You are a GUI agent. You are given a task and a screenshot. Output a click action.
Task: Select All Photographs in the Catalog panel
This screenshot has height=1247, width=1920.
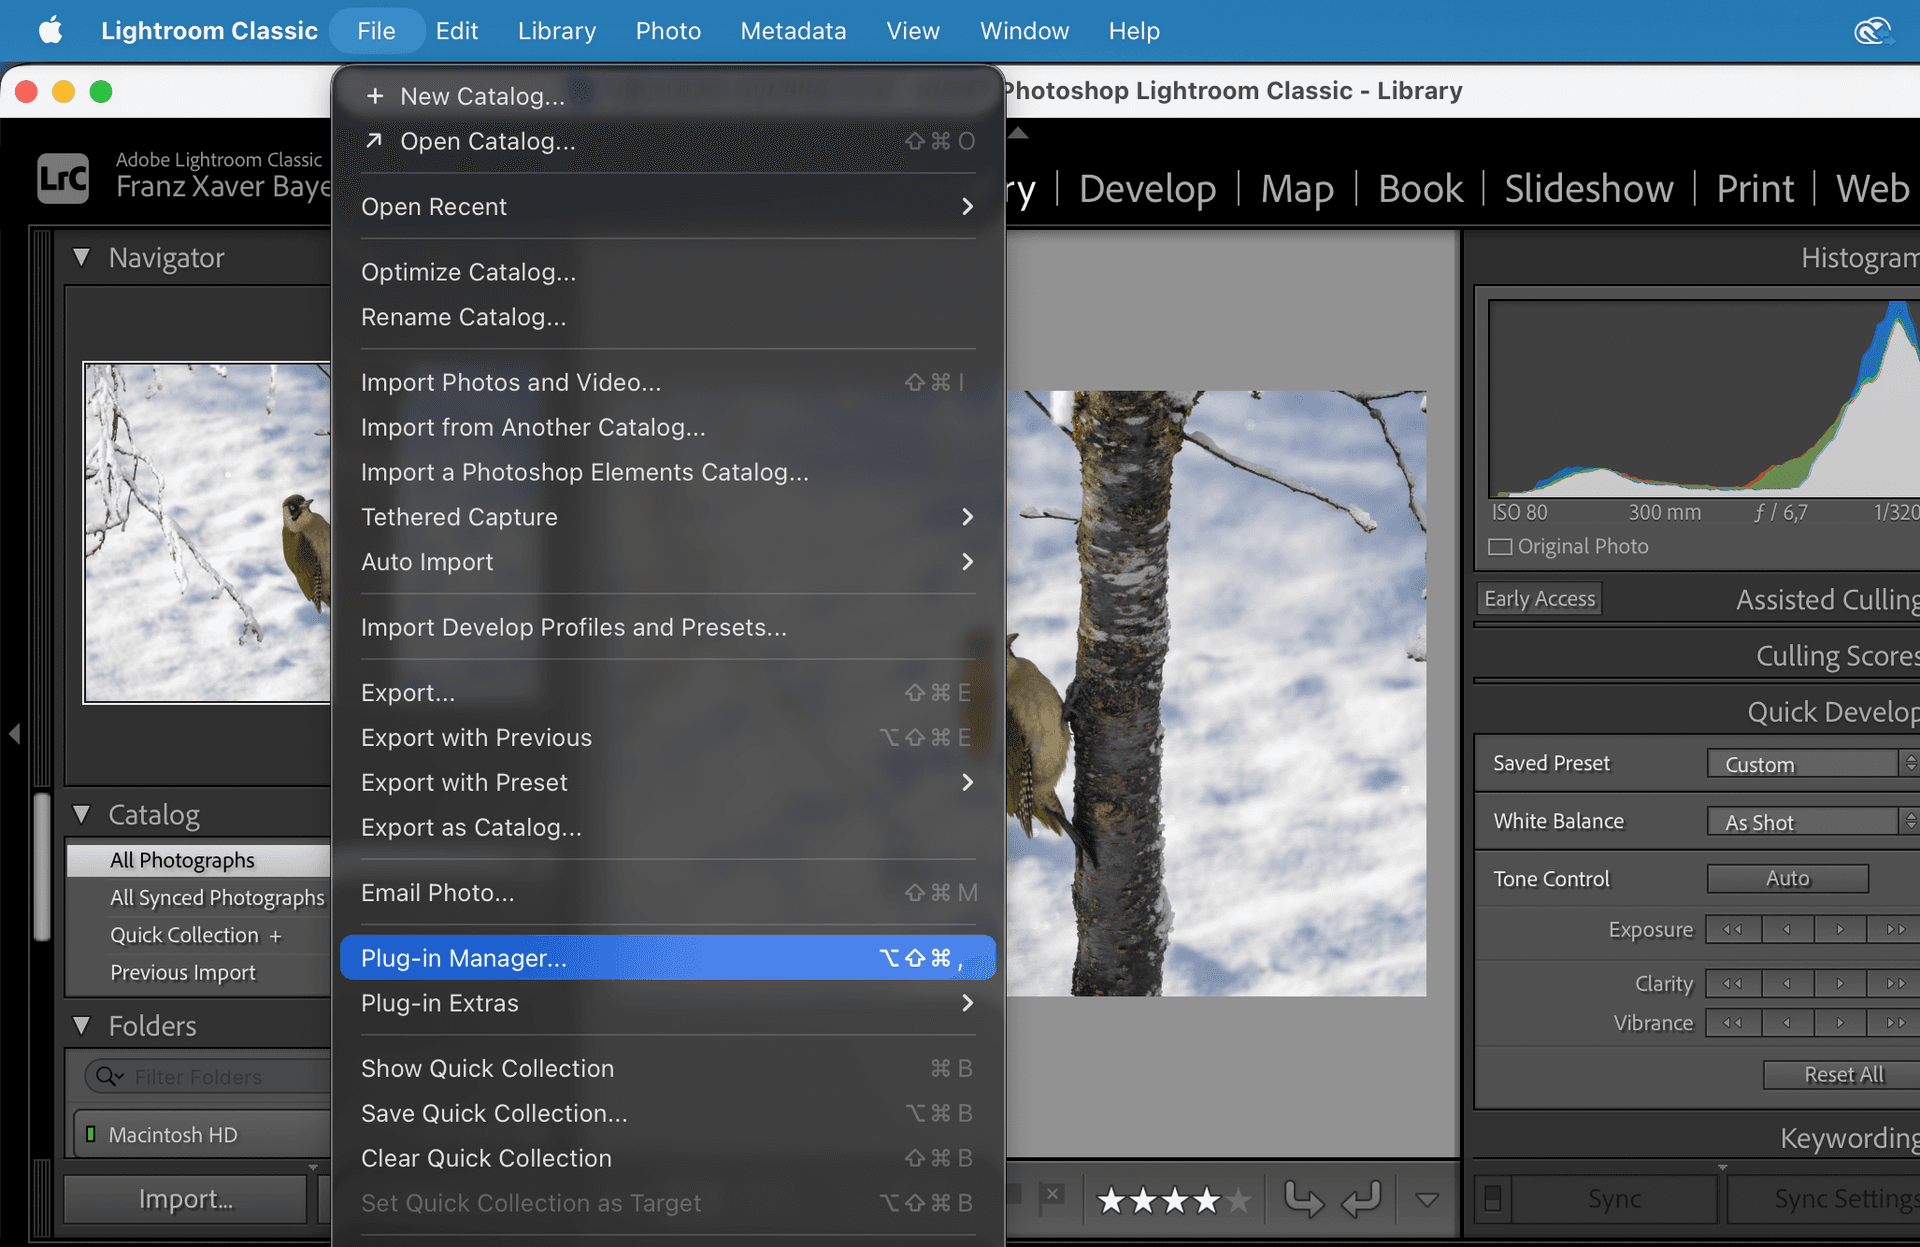pyautogui.click(x=182, y=859)
